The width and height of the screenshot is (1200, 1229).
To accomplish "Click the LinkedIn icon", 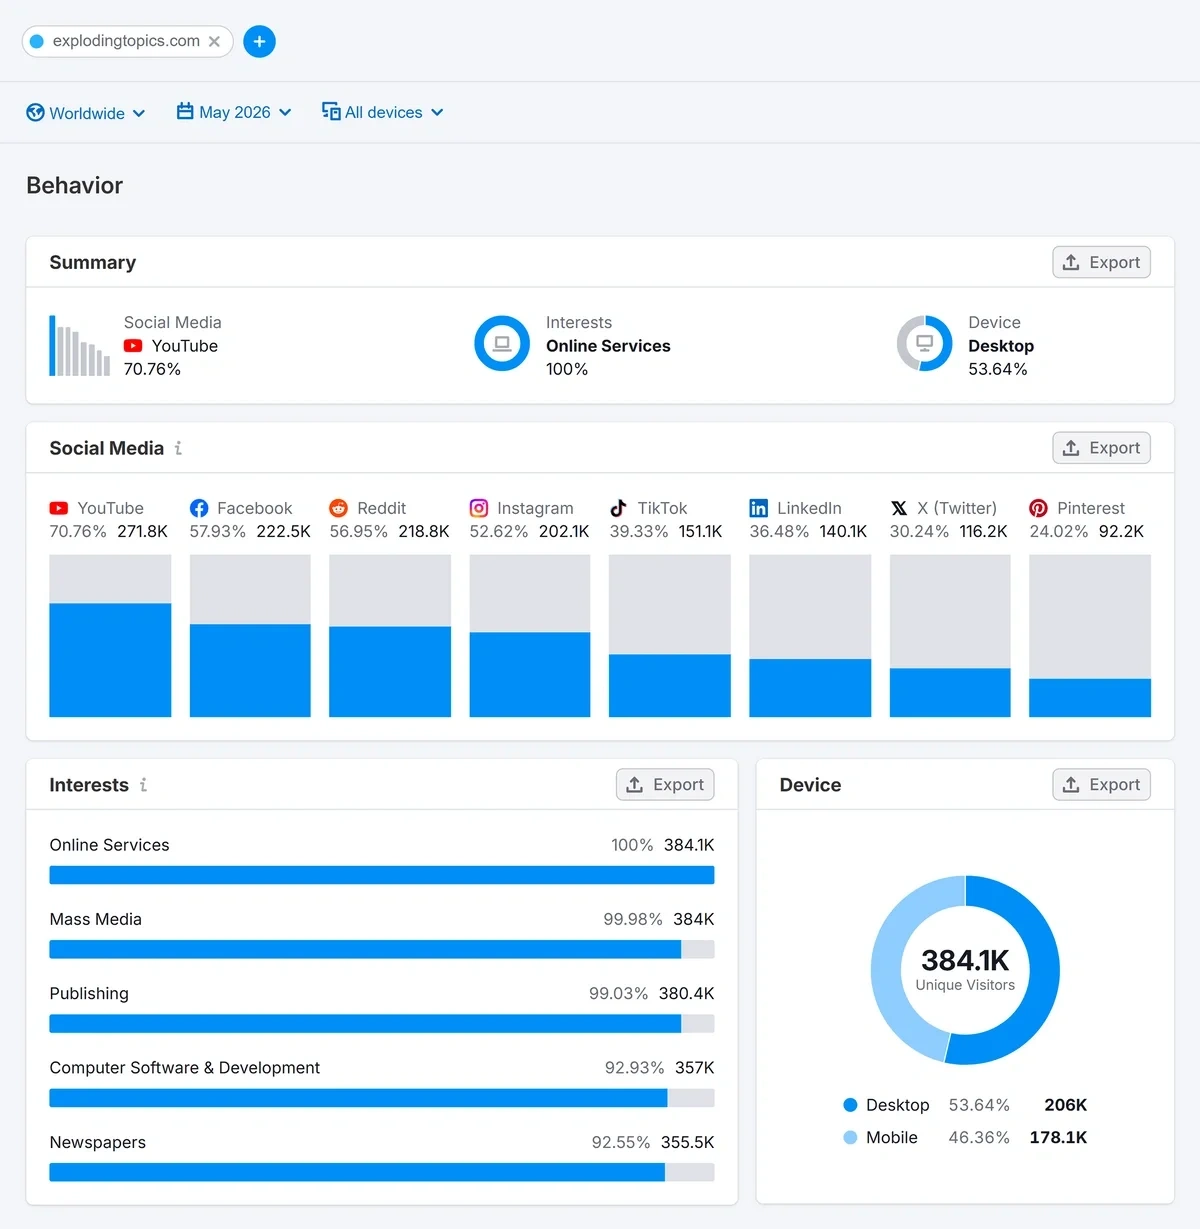I will [x=759, y=508].
